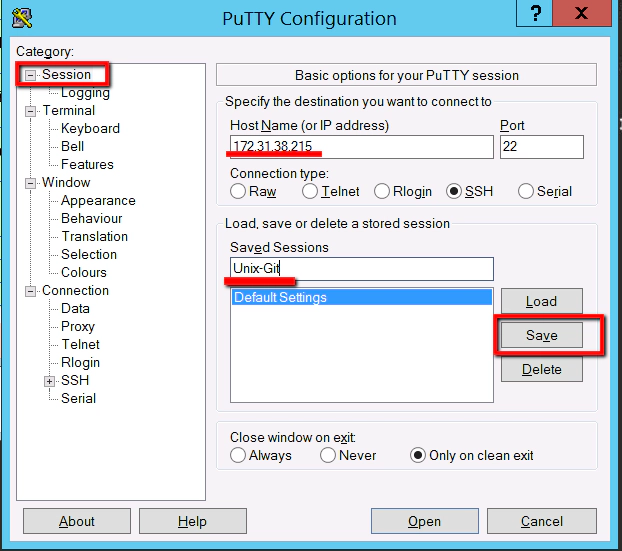
Task: Open the Rlogin category in the tree
Action: pos(81,363)
